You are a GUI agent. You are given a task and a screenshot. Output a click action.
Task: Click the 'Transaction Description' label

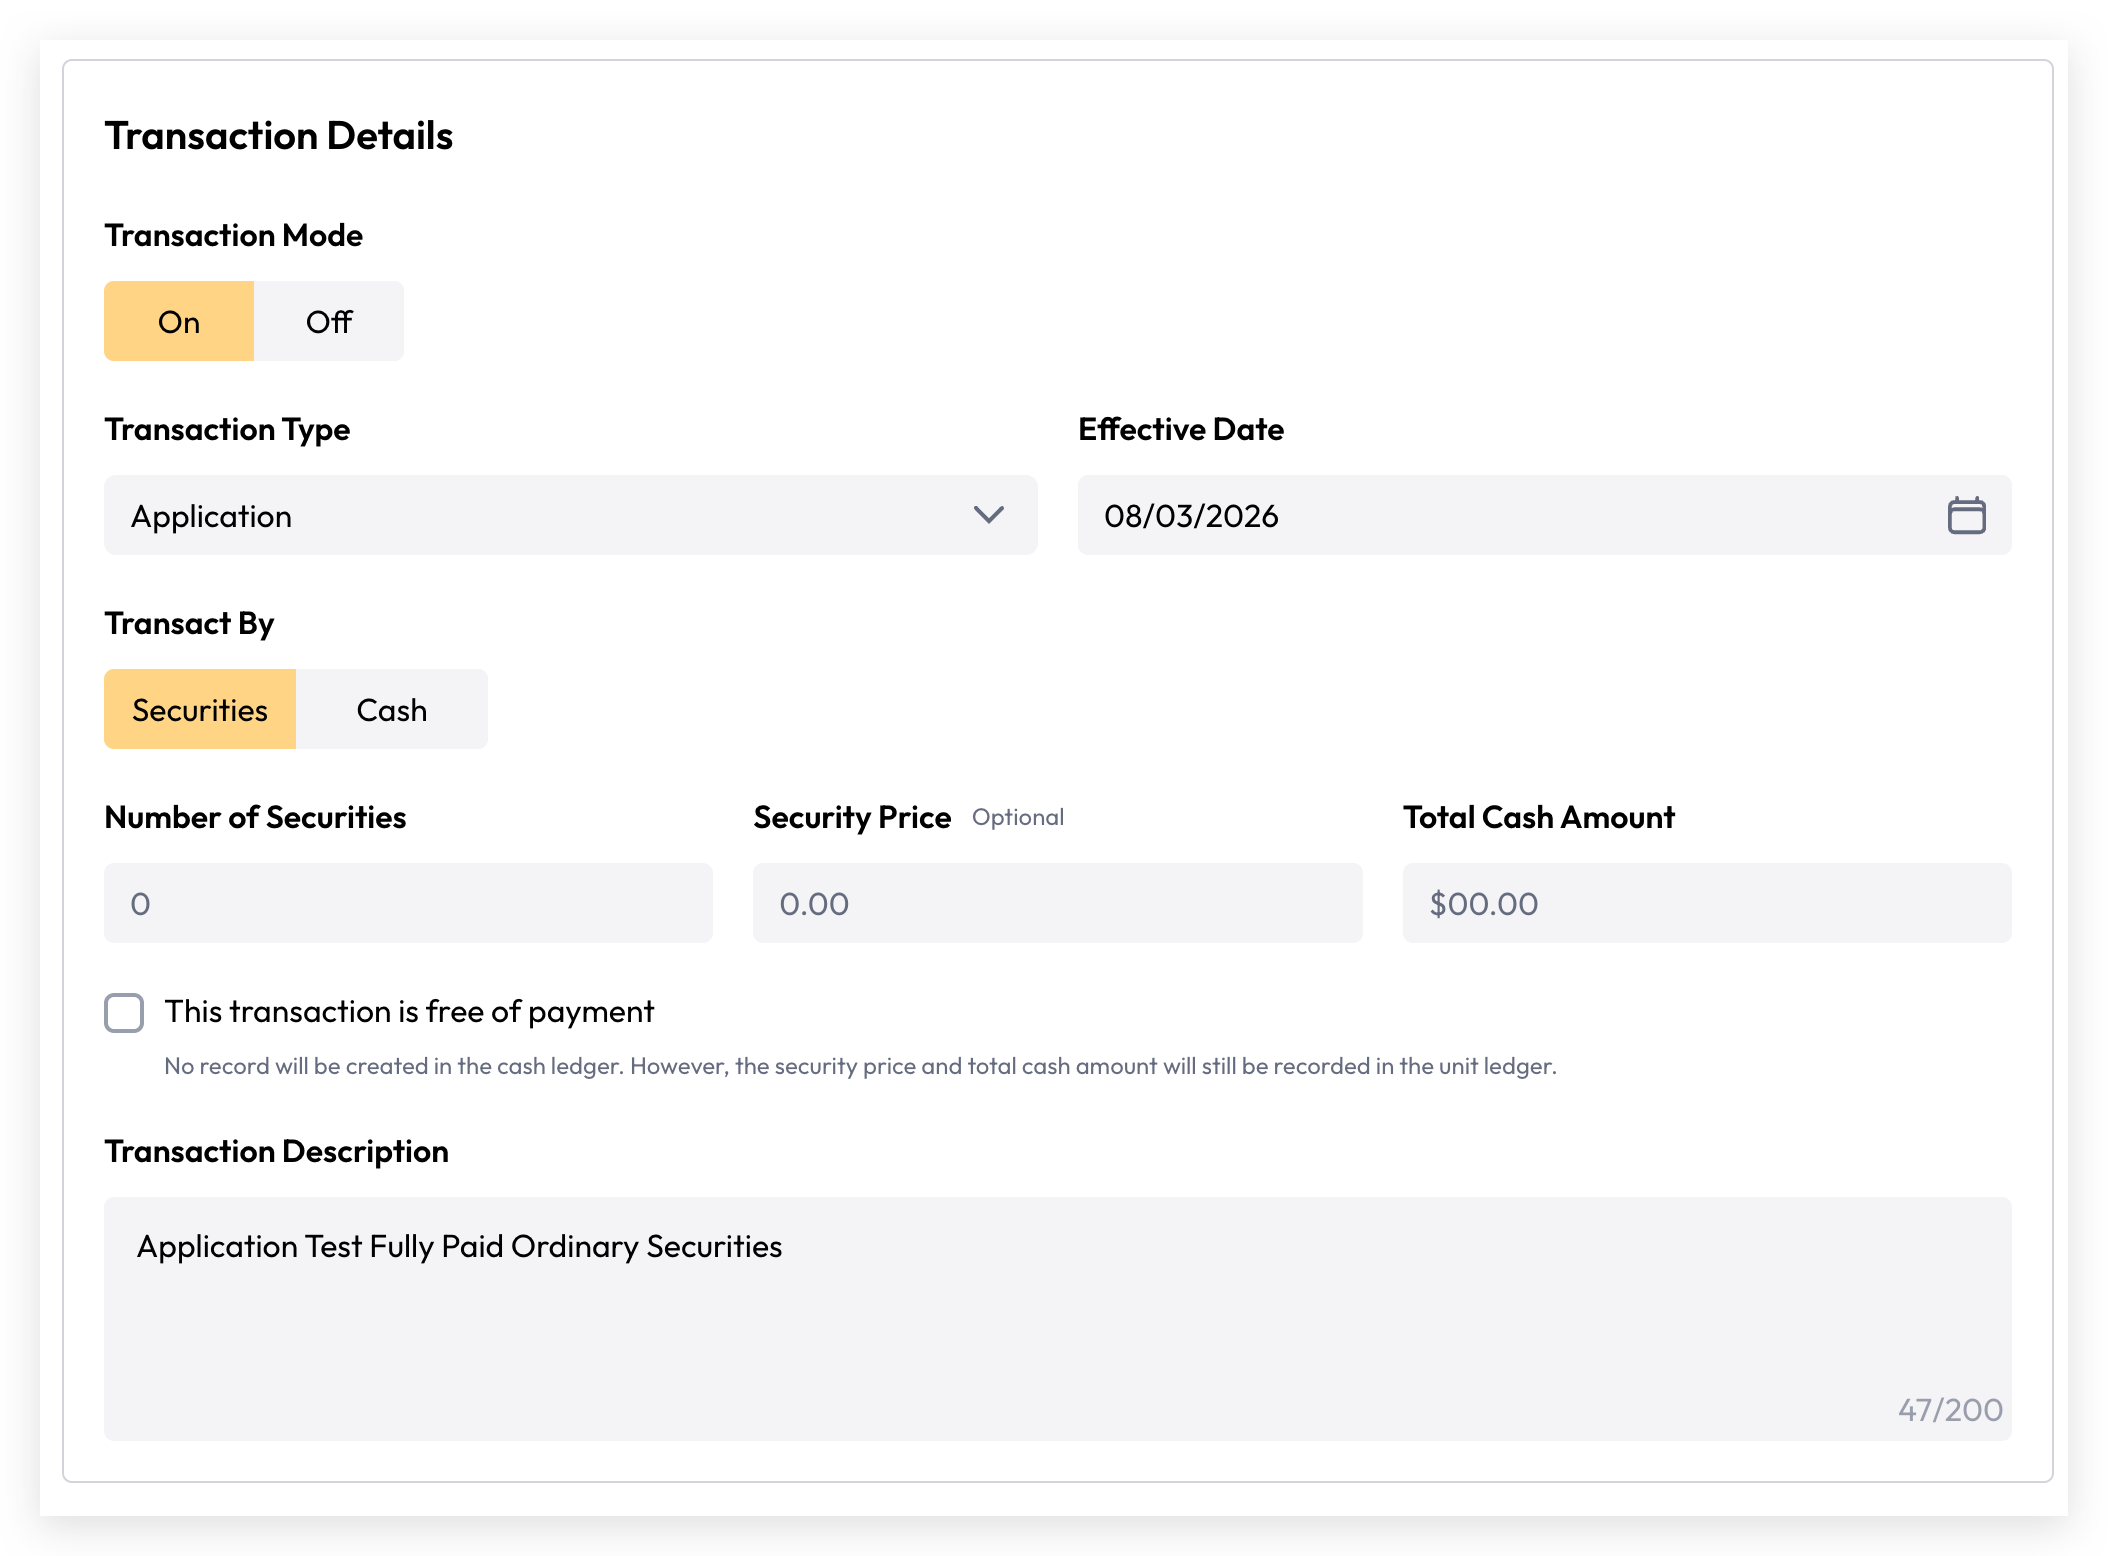pos(276,1152)
